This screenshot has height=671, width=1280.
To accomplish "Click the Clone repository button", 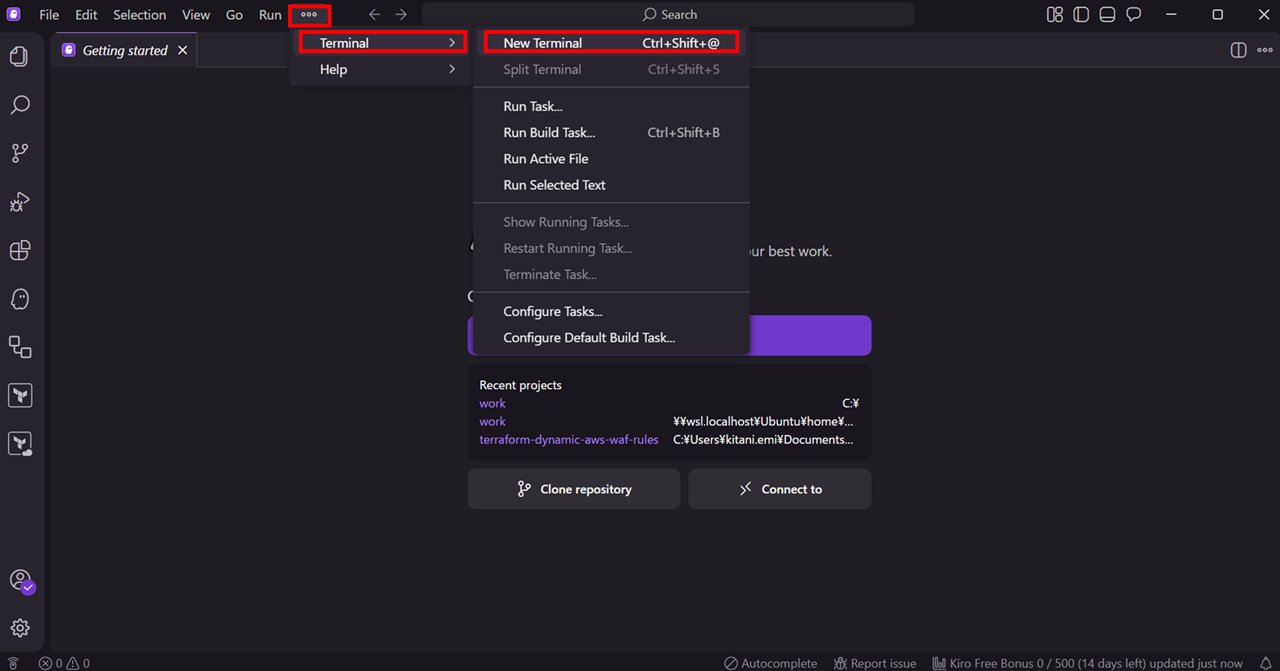I will (x=574, y=489).
